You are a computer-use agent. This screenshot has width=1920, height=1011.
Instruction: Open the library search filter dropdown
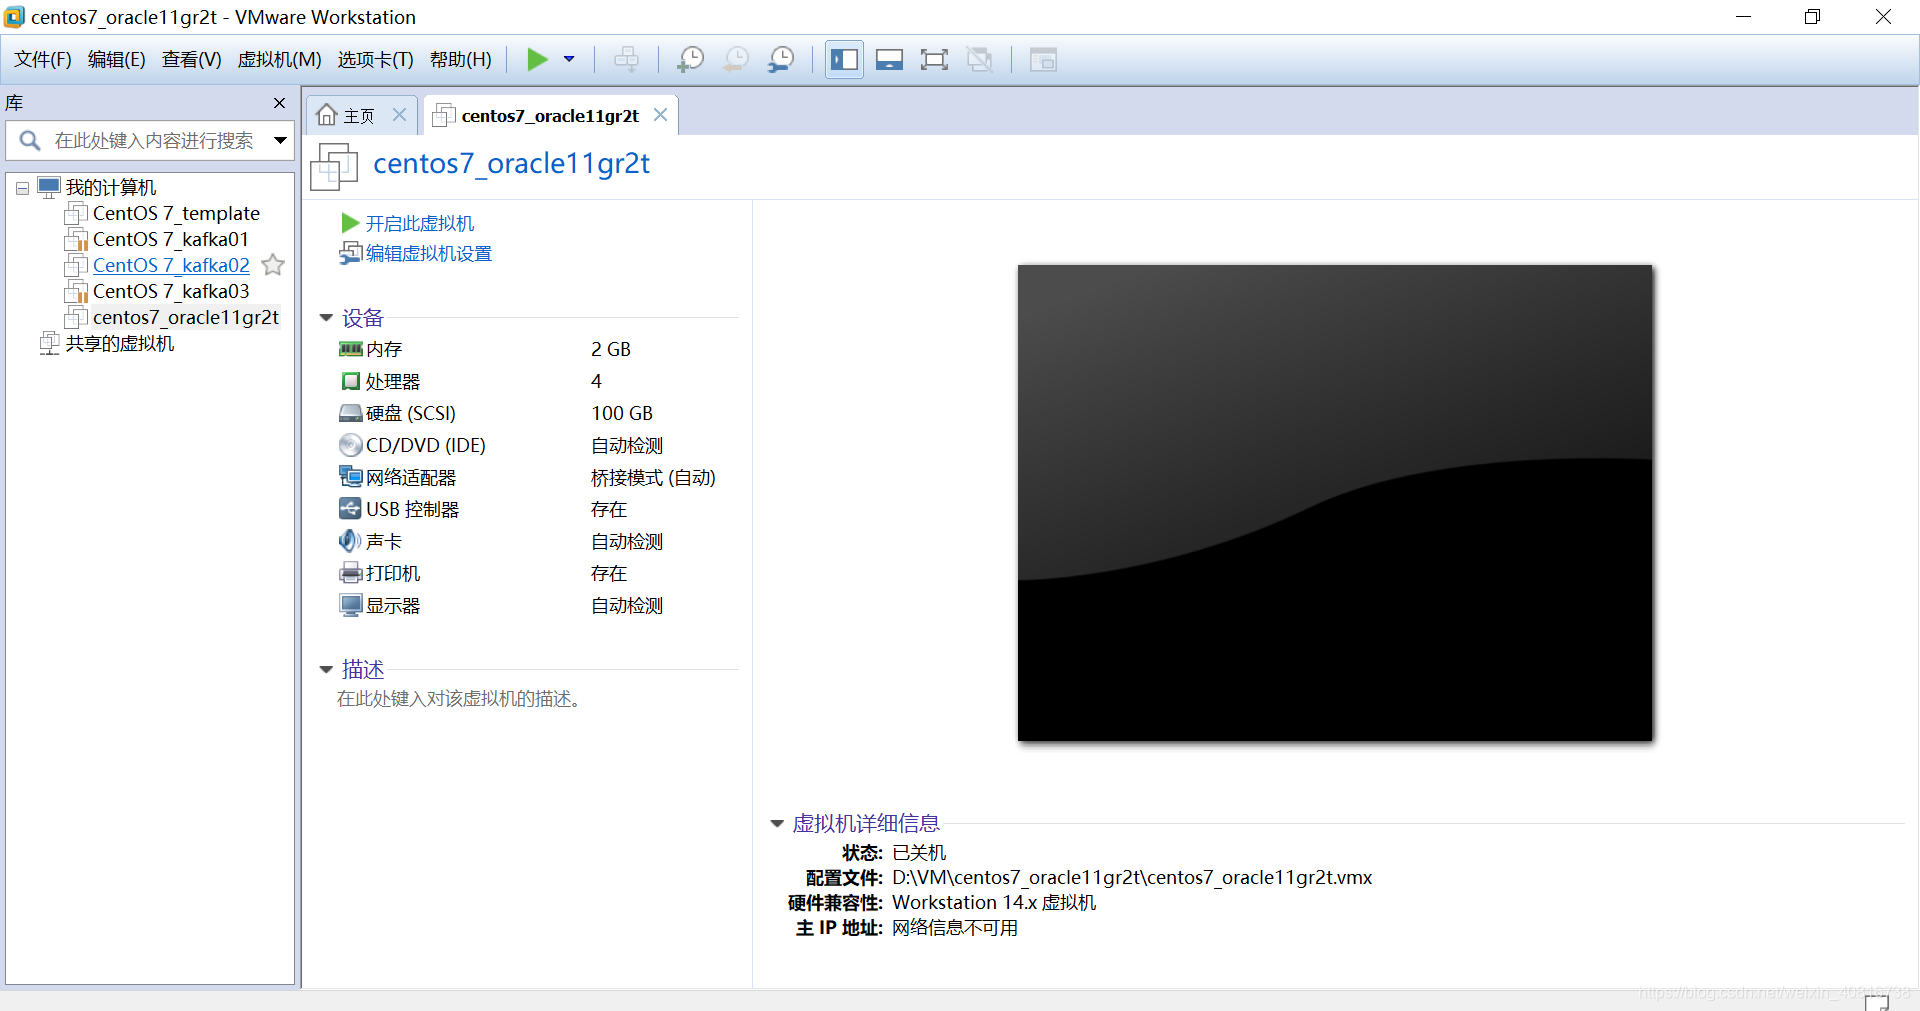281,141
